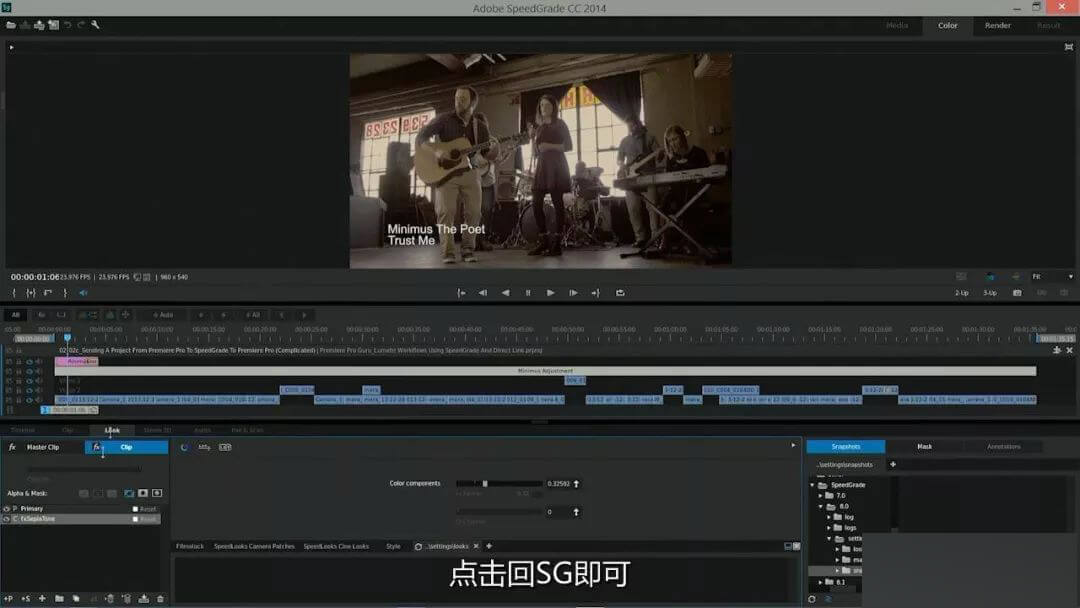Switch to the Render tab

coord(998,25)
